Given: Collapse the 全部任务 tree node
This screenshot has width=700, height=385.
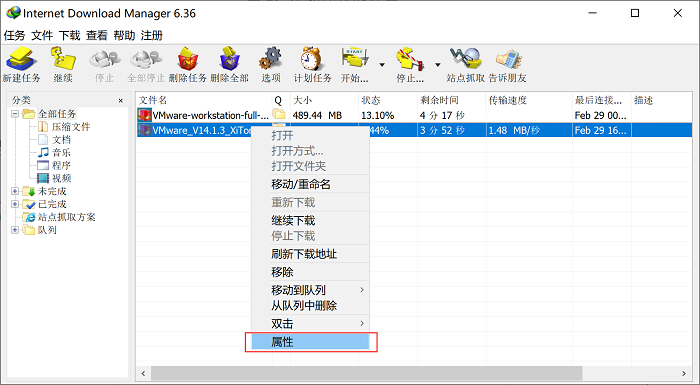Looking at the screenshot, I should tap(15, 114).
